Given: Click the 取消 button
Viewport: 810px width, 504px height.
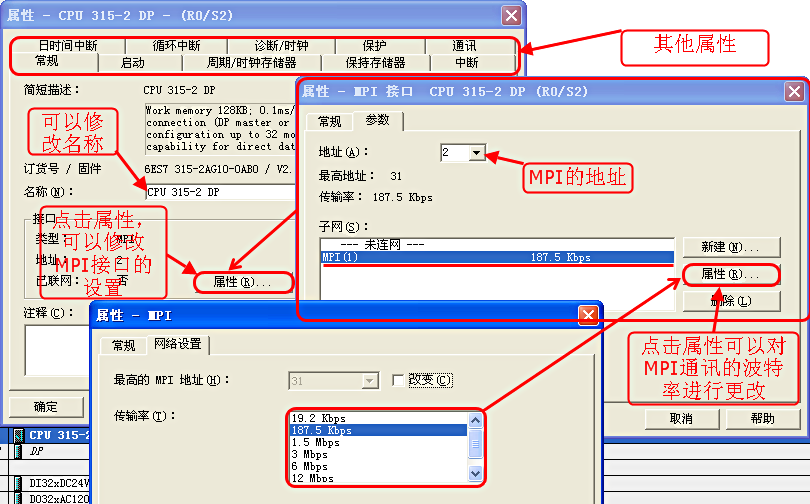Looking at the screenshot, I should click(x=682, y=419).
